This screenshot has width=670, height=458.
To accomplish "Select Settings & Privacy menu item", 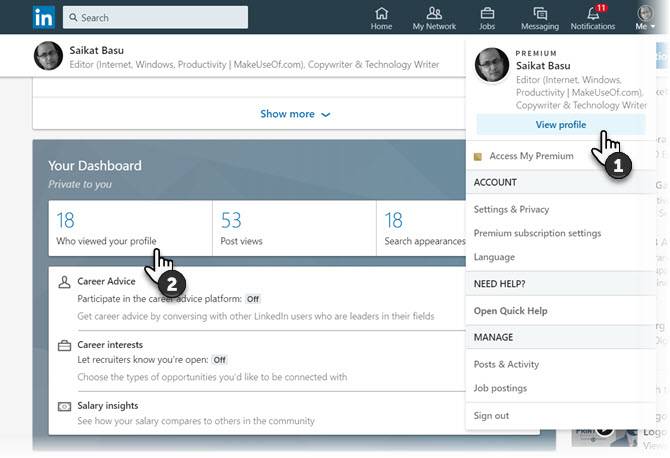I will pyautogui.click(x=511, y=209).
